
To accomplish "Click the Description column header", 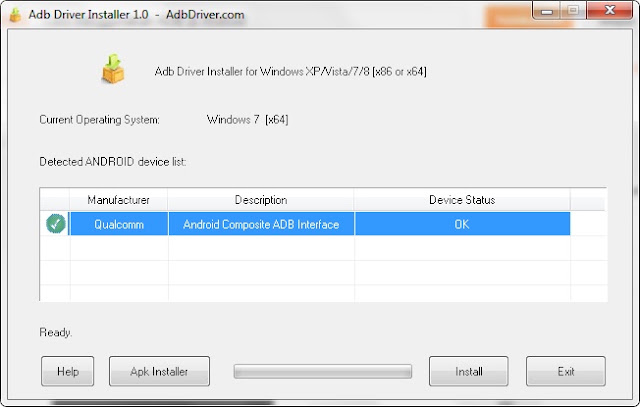I will (261, 200).
